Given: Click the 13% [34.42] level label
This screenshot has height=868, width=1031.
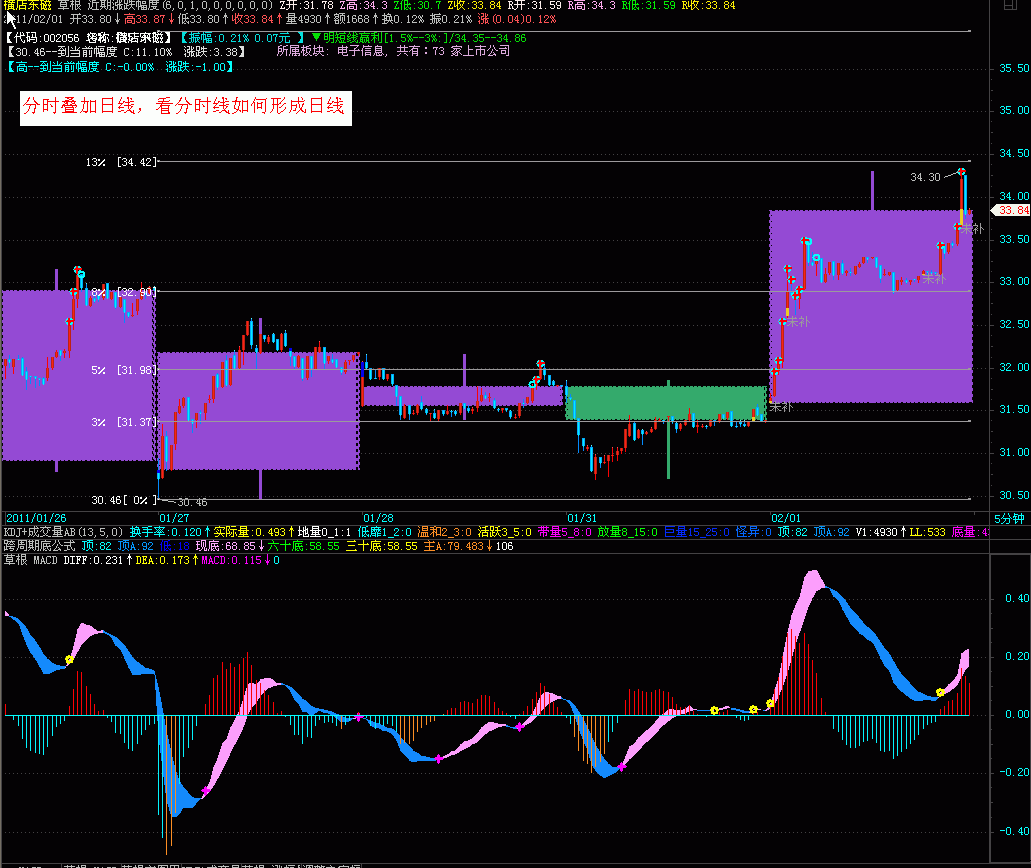Looking at the screenshot, I should tap(121, 162).
